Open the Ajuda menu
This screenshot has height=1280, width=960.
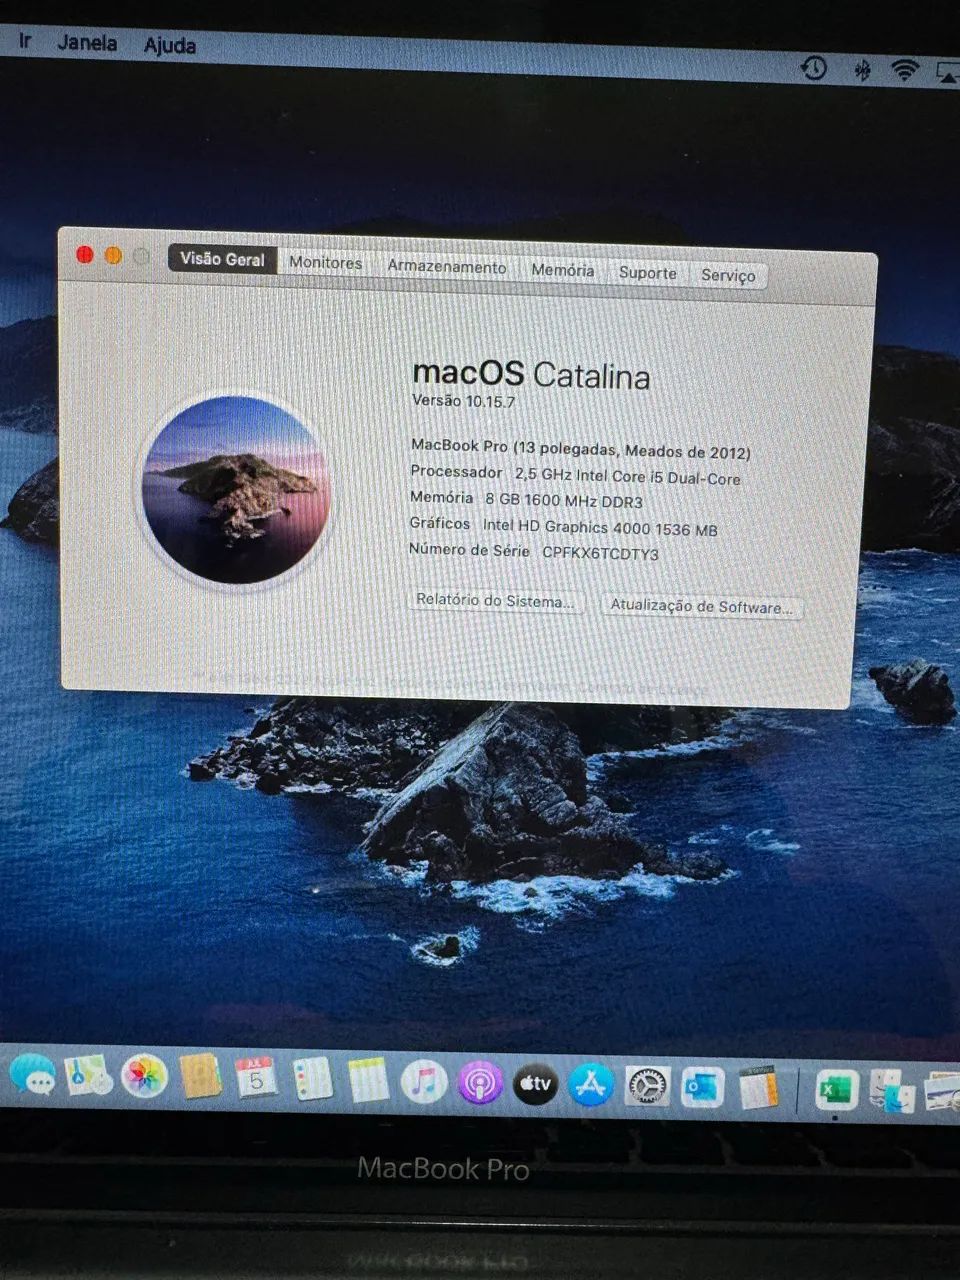point(170,45)
